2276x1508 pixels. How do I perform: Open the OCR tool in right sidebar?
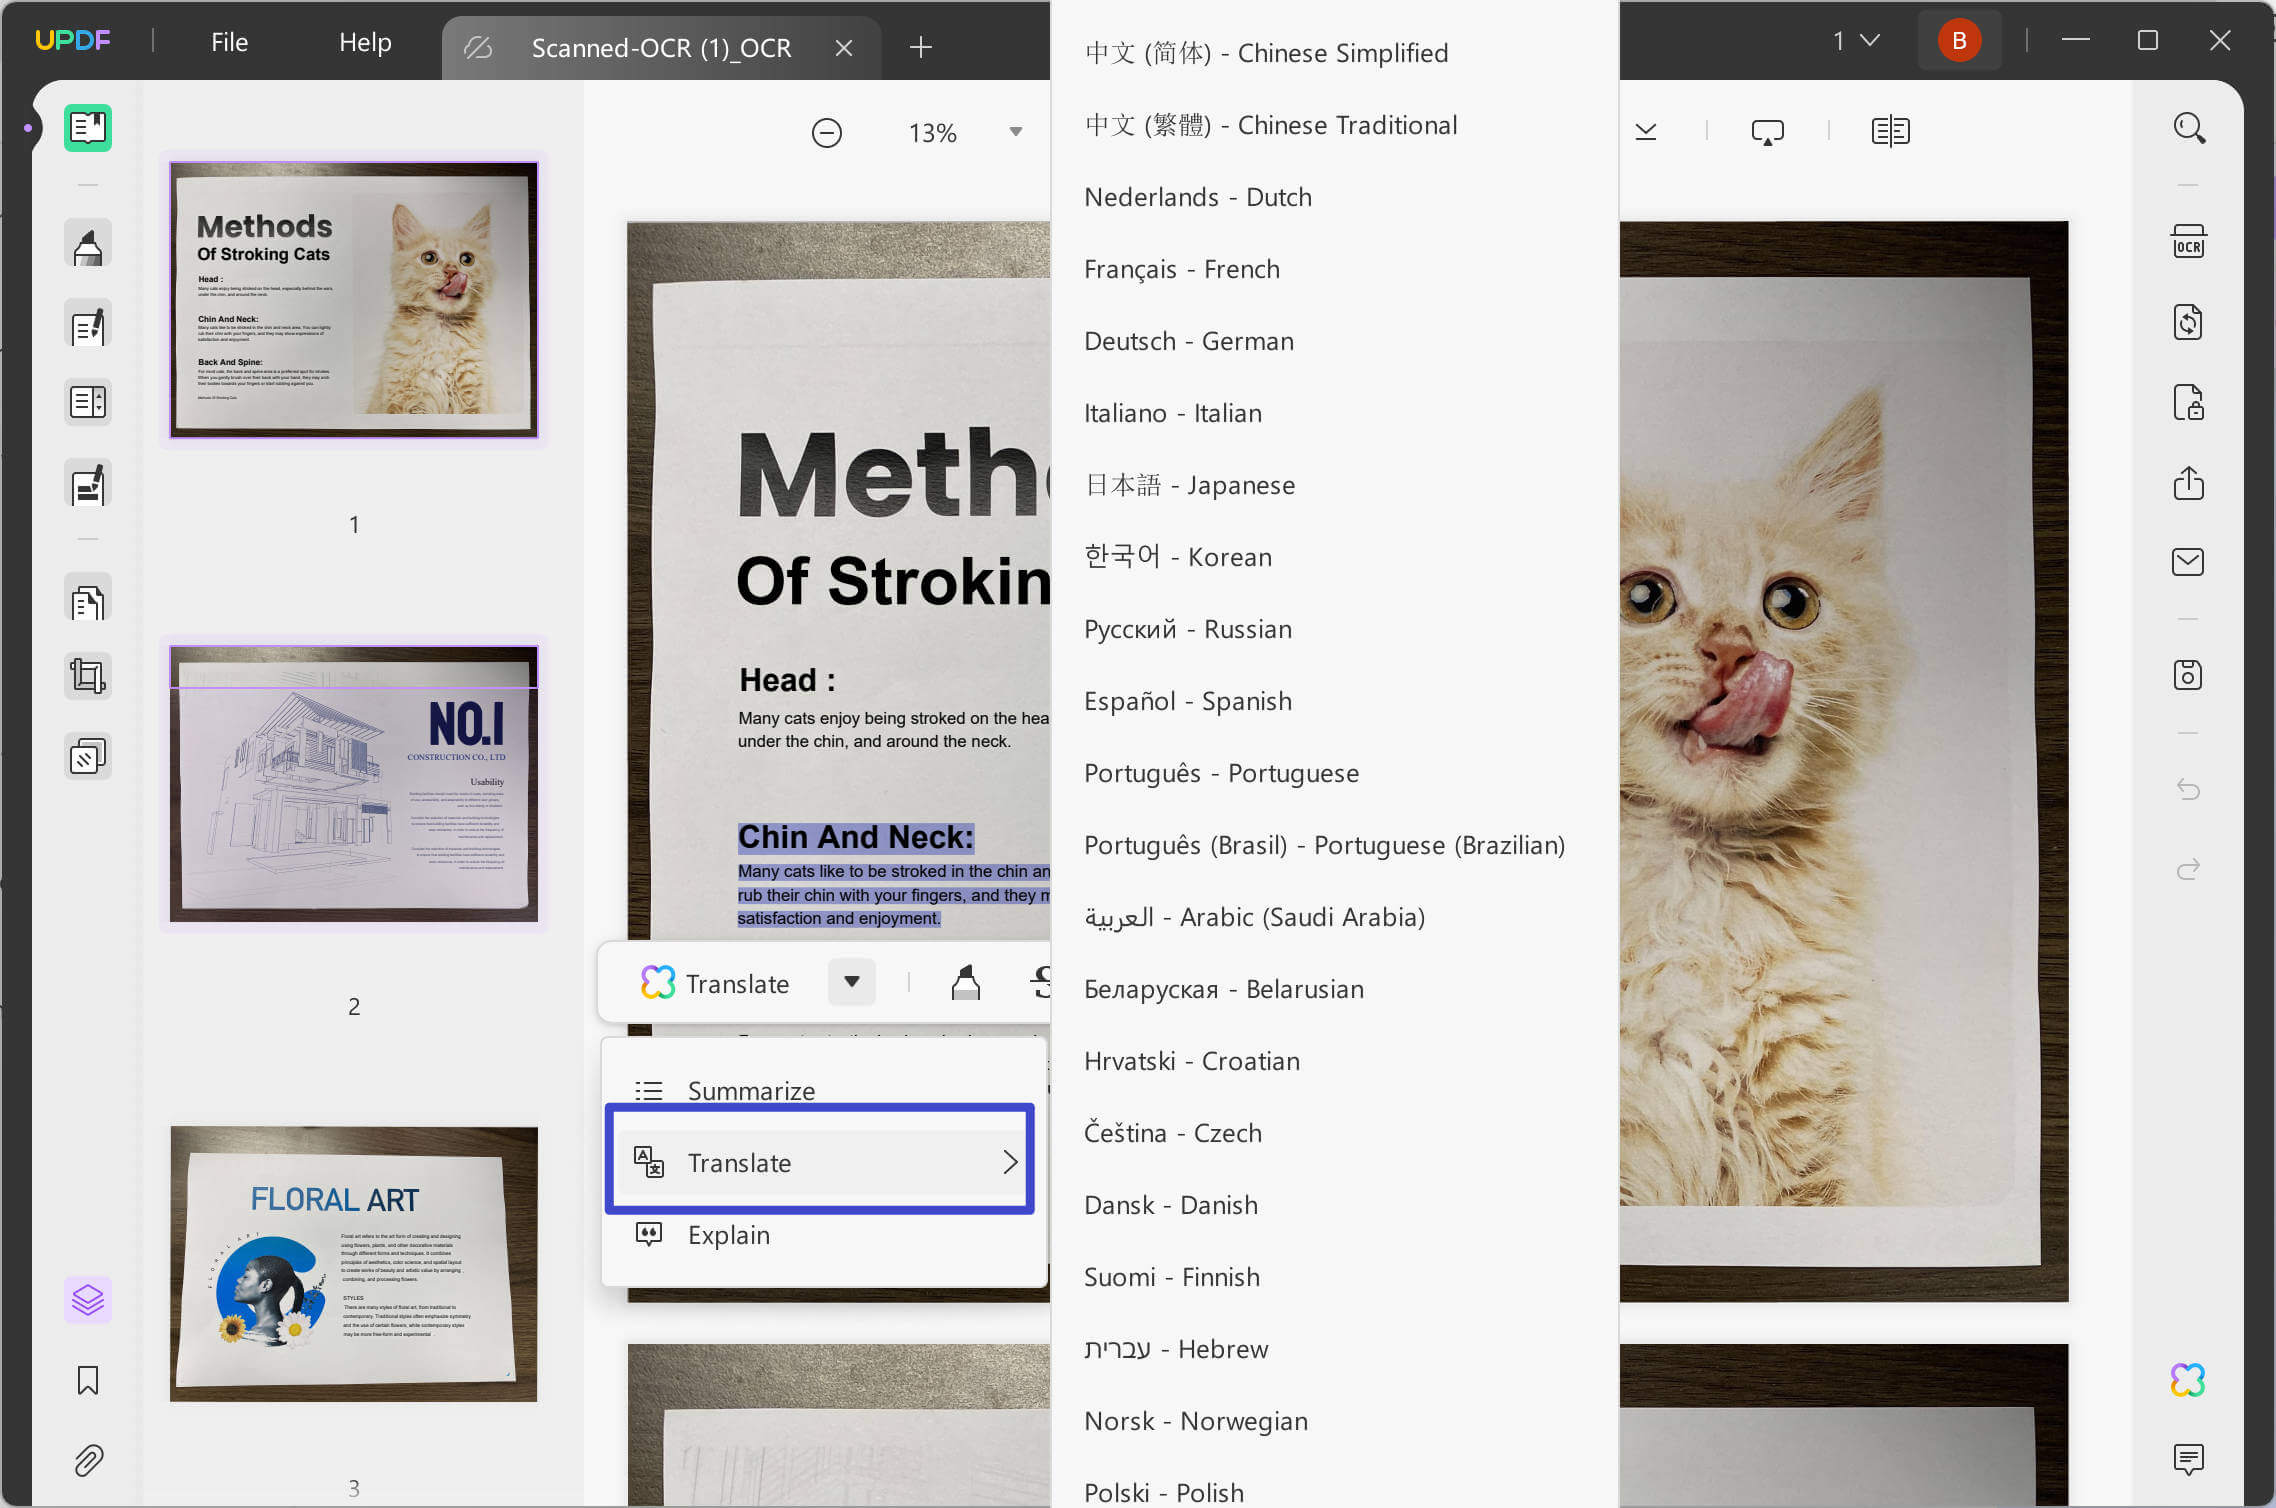(x=2188, y=242)
